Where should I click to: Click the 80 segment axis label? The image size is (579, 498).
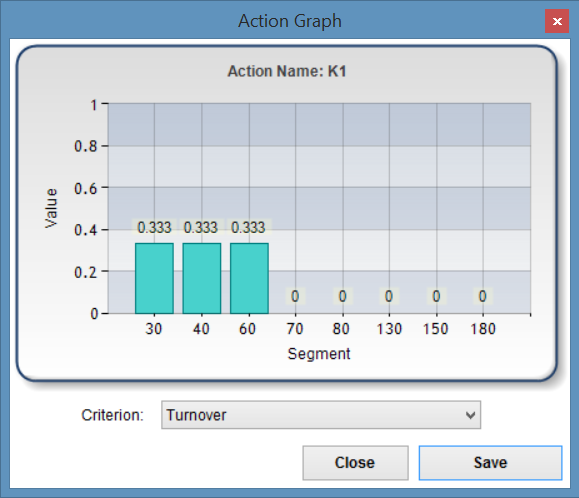click(x=341, y=329)
